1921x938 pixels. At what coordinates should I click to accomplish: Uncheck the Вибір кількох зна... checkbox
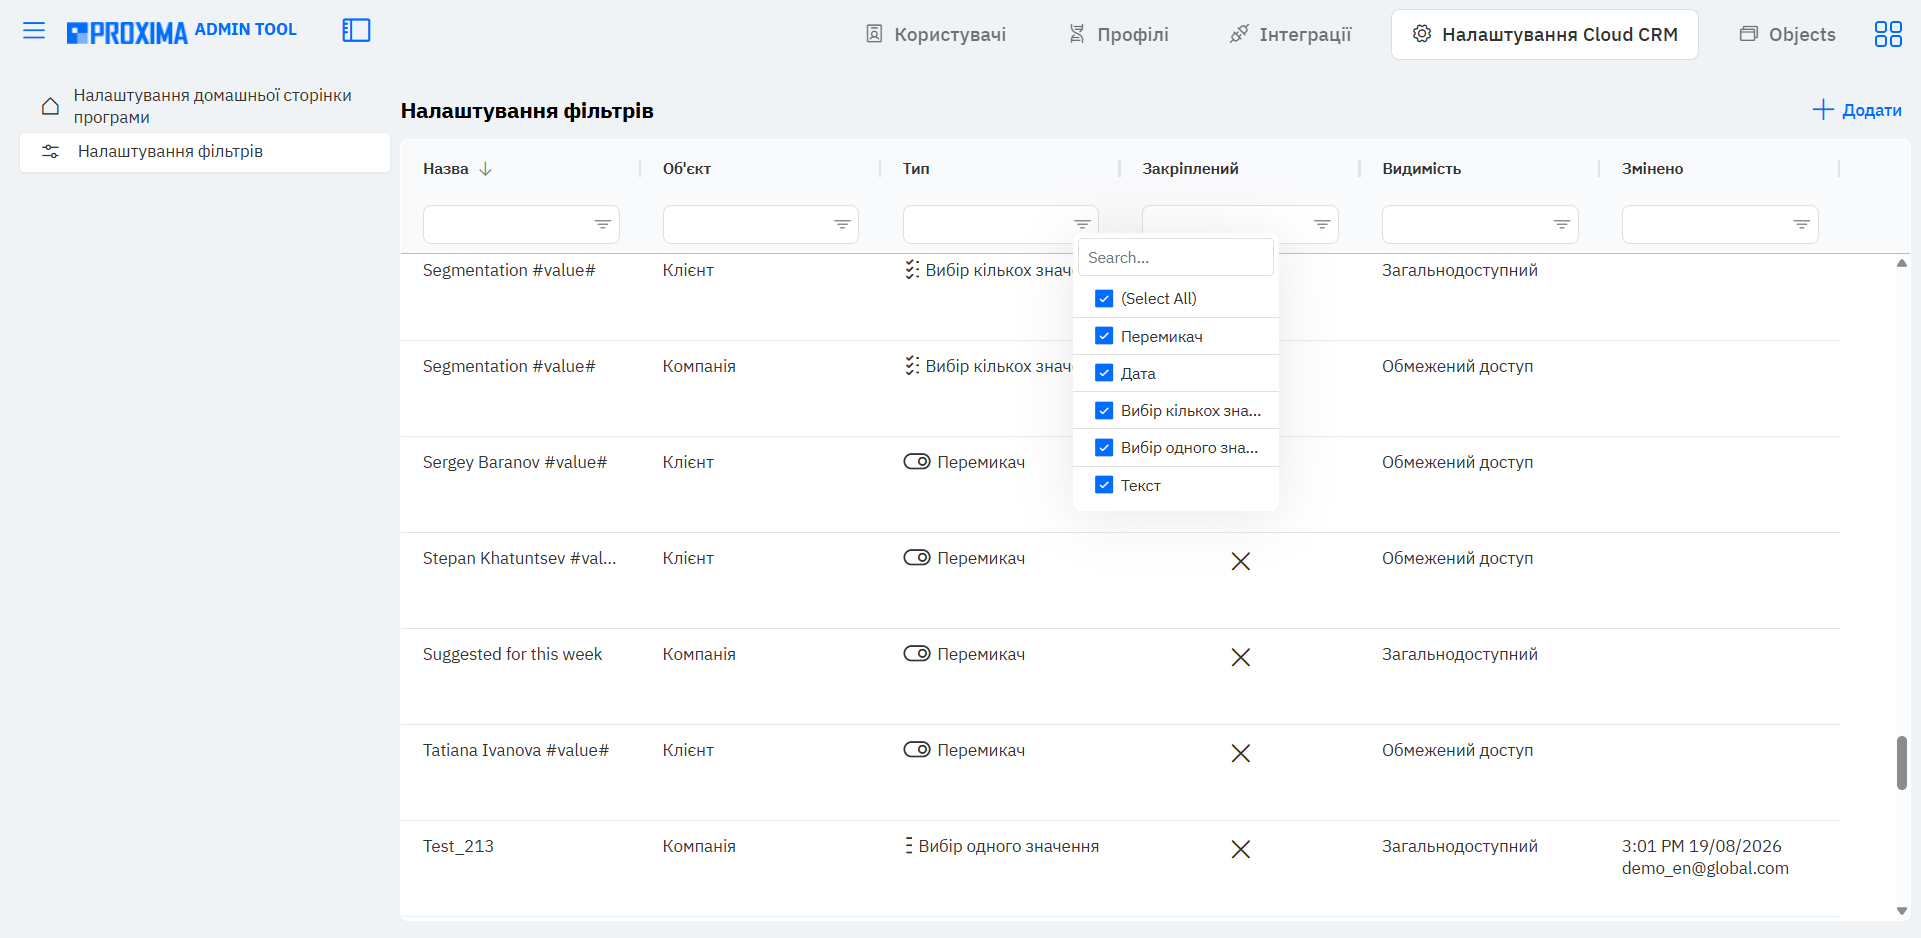click(x=1104, y=411)
